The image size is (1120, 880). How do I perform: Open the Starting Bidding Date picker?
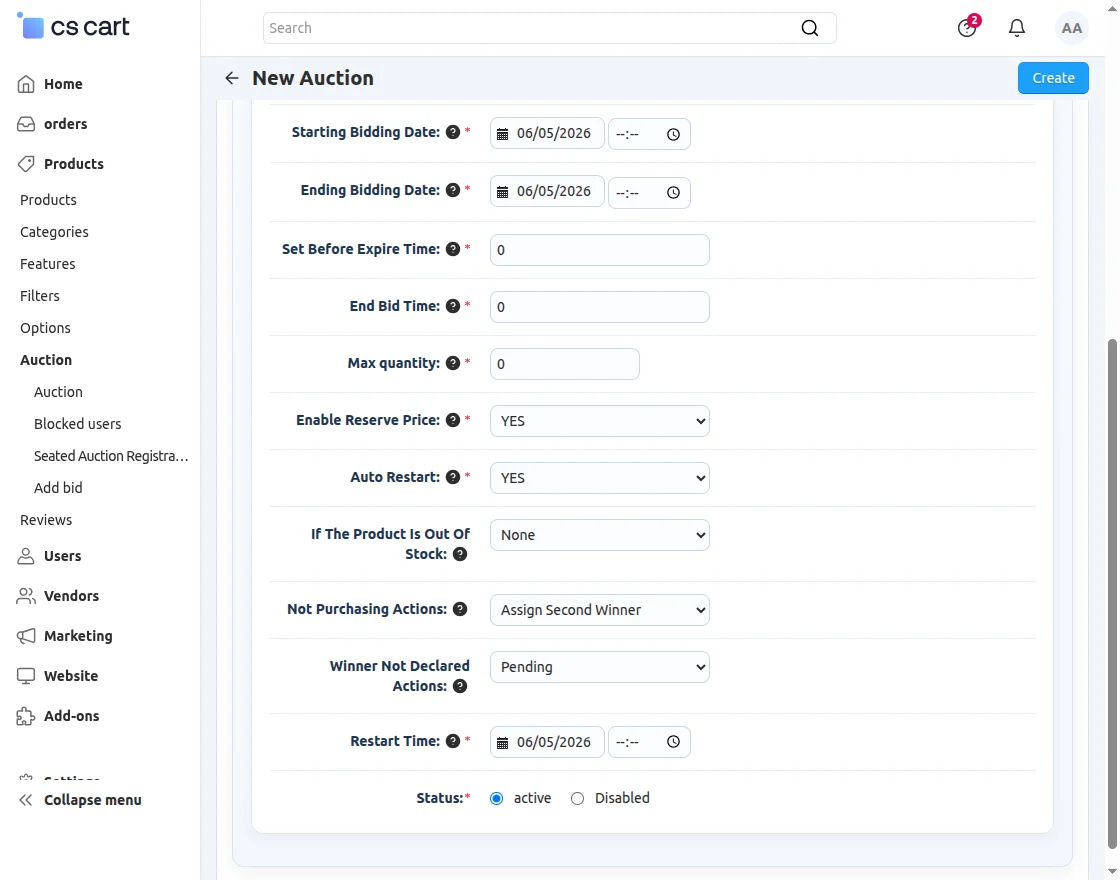pos(547,134)
